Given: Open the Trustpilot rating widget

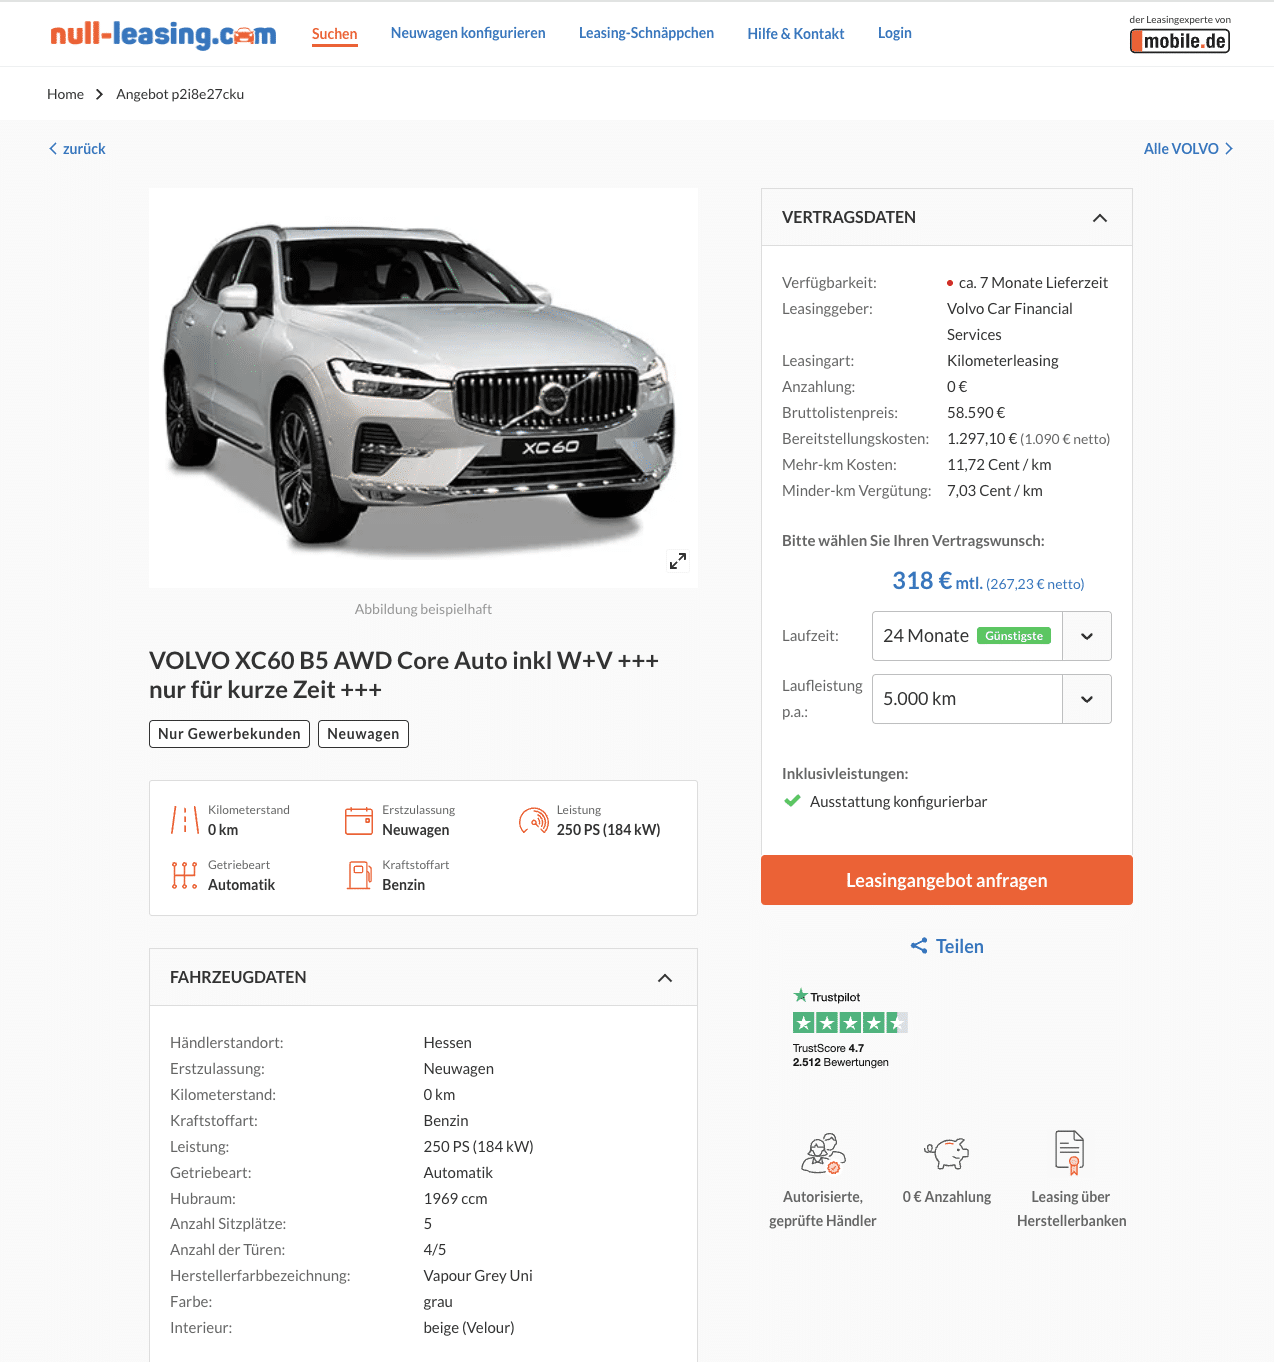Looking at the screenshot, I should click(850, 1028).
